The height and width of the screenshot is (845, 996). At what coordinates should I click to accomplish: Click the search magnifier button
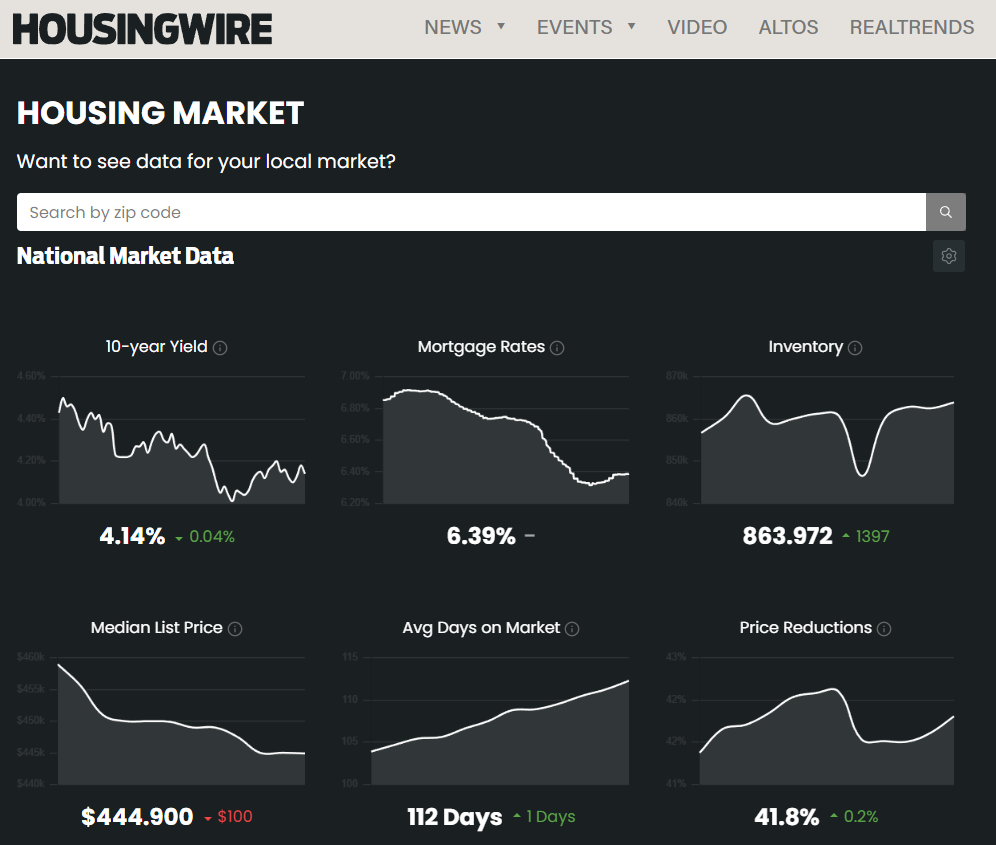pos(945,212)
